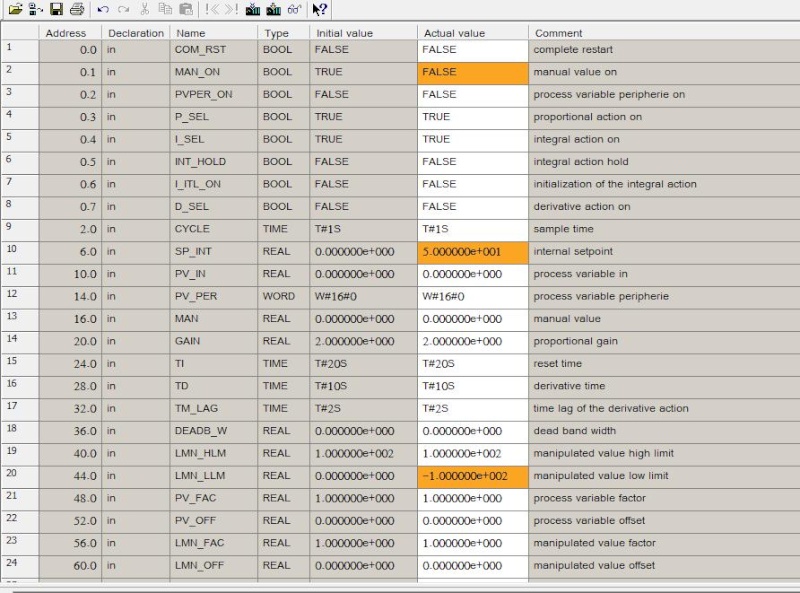The width and height of the screenshot is (800, 593).
Task: Click the Redo arrow icon
Action: click(x=123, y=9)
